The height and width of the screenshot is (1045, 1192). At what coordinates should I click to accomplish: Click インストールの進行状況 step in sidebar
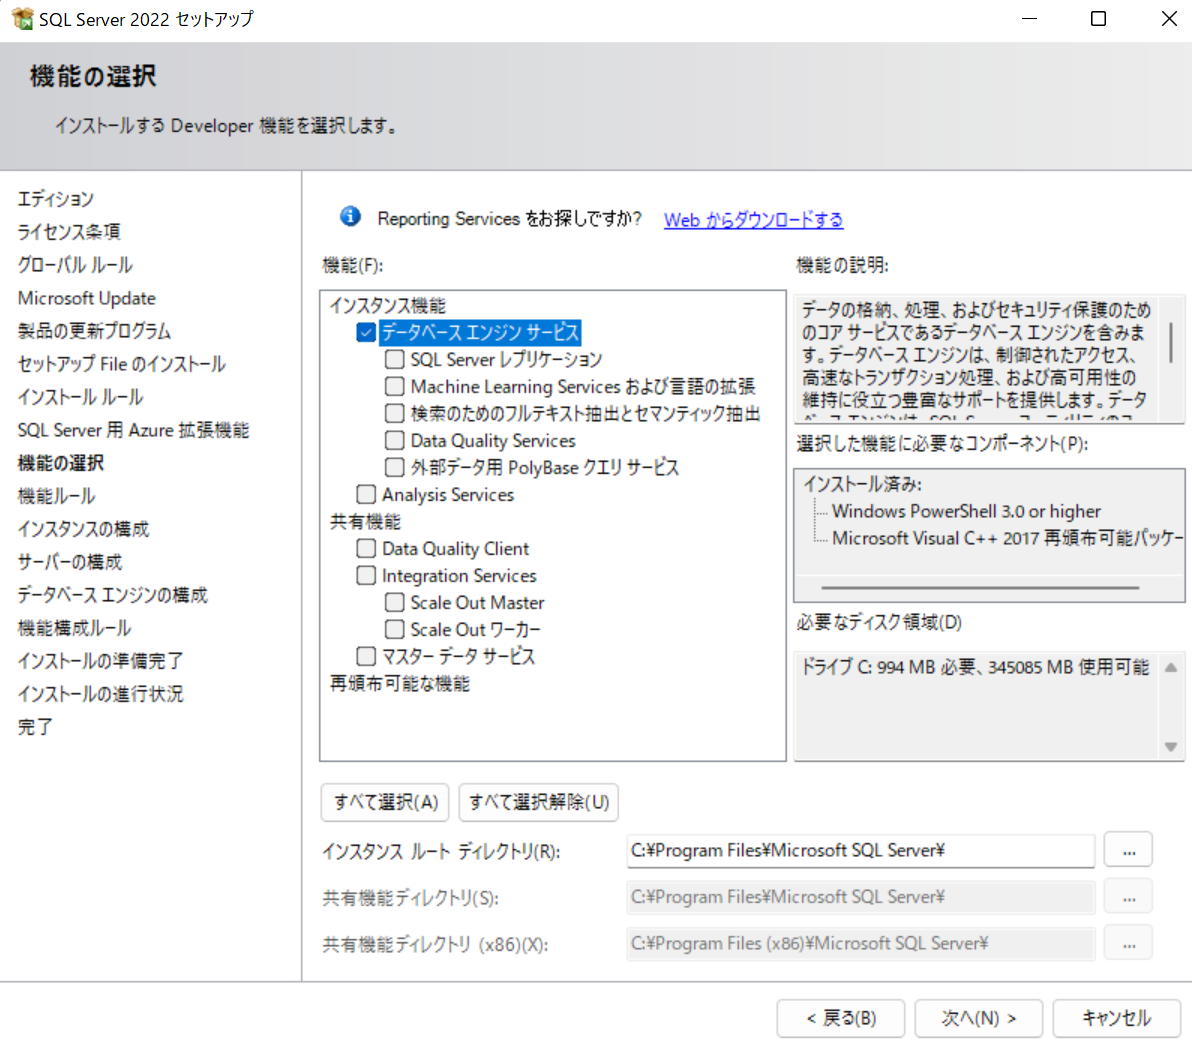click(100, 694)
